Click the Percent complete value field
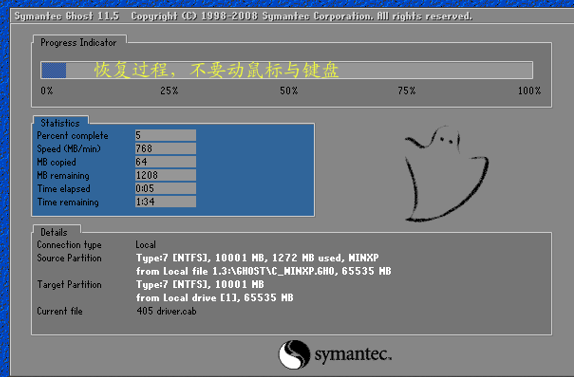The image size is (574, 377). point(165,135)
